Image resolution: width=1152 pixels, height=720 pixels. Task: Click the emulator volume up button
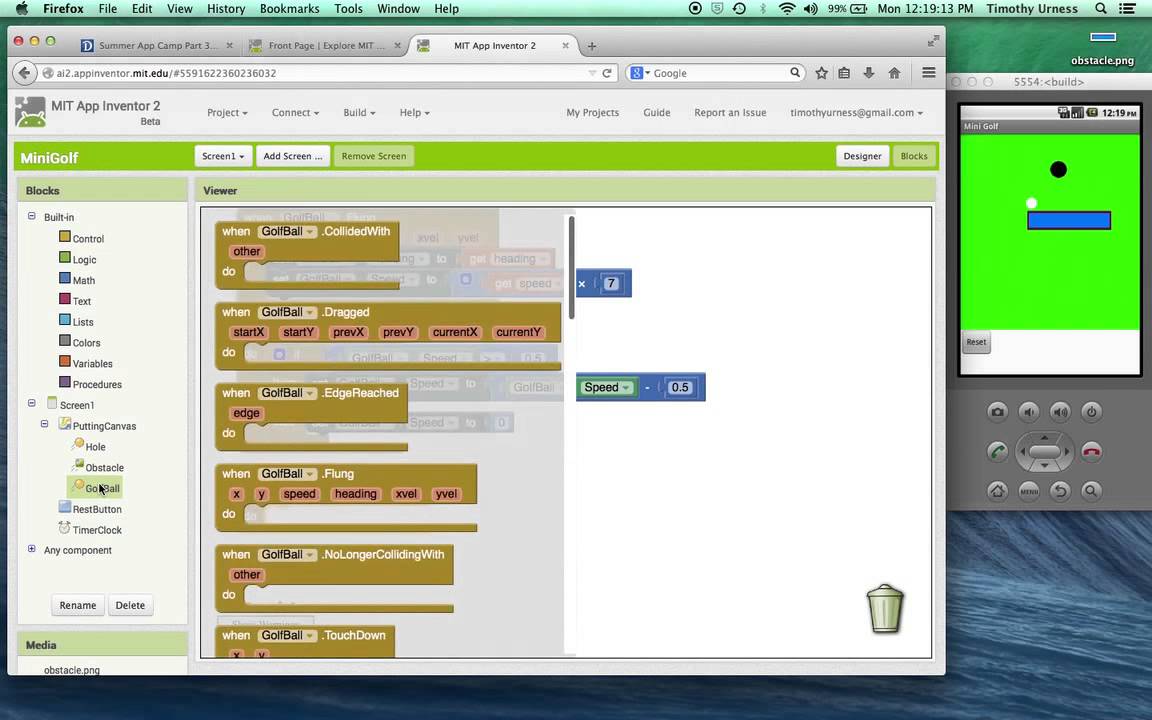[x=1059, y=411]
